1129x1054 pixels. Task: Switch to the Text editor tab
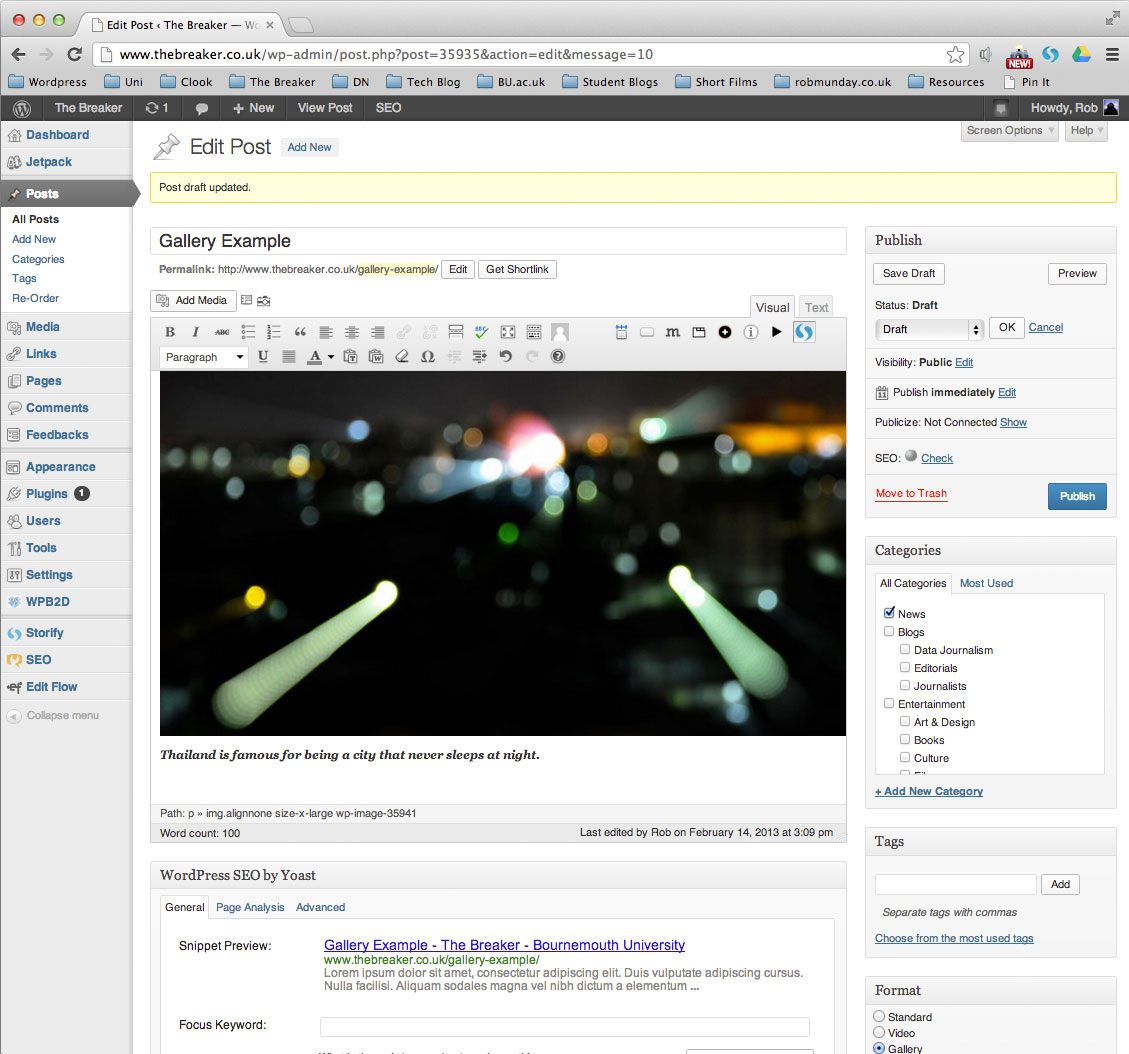(817, 307)
